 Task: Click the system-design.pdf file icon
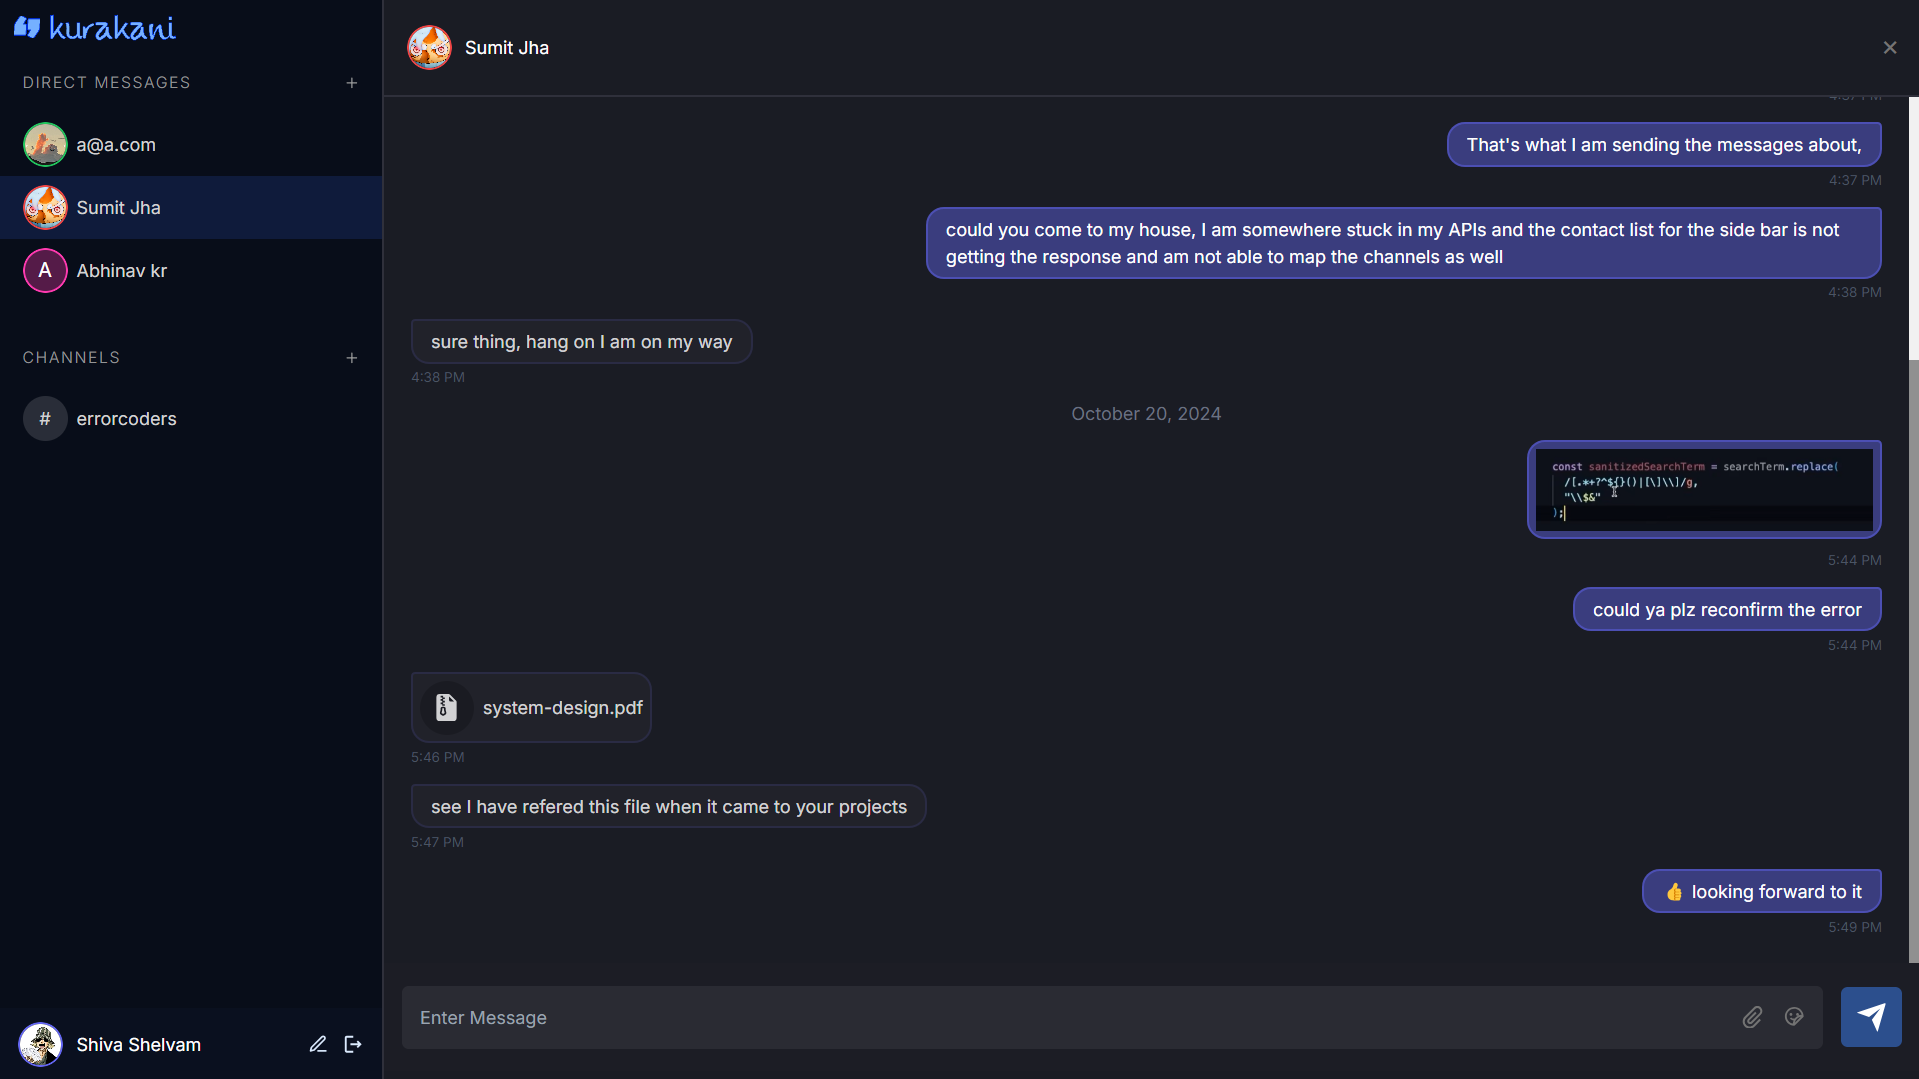pyautogui.click(x=446, y=708)
